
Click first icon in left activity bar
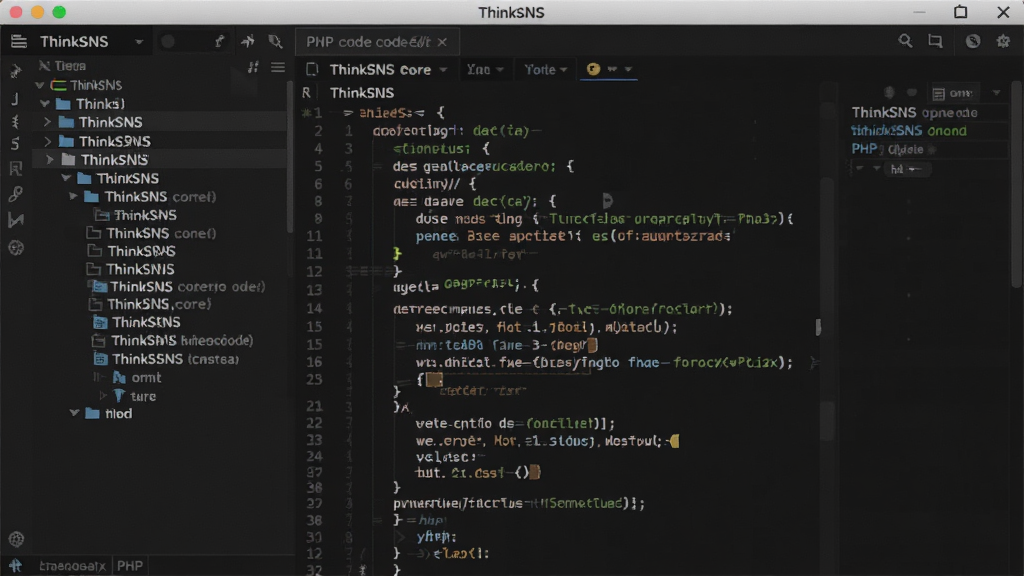coord(16,71)
